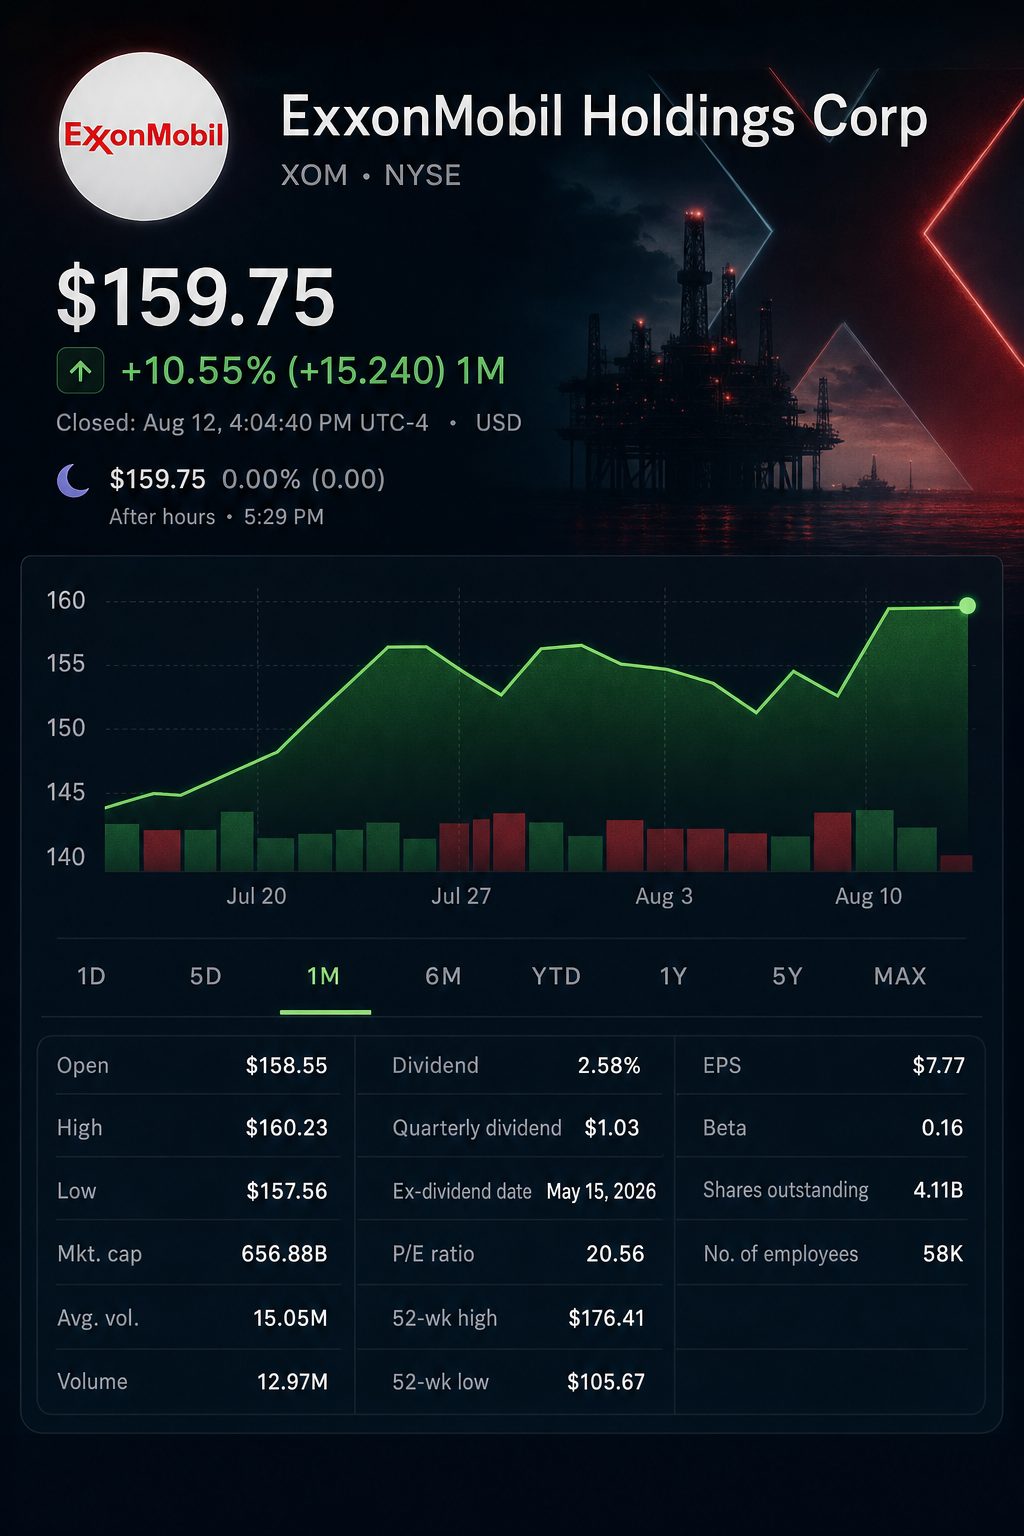Image resolution: width=1024 pixels, height=1536 pixels.
Task: Click the EPS value $7.77
Action: pos(938,1066)
